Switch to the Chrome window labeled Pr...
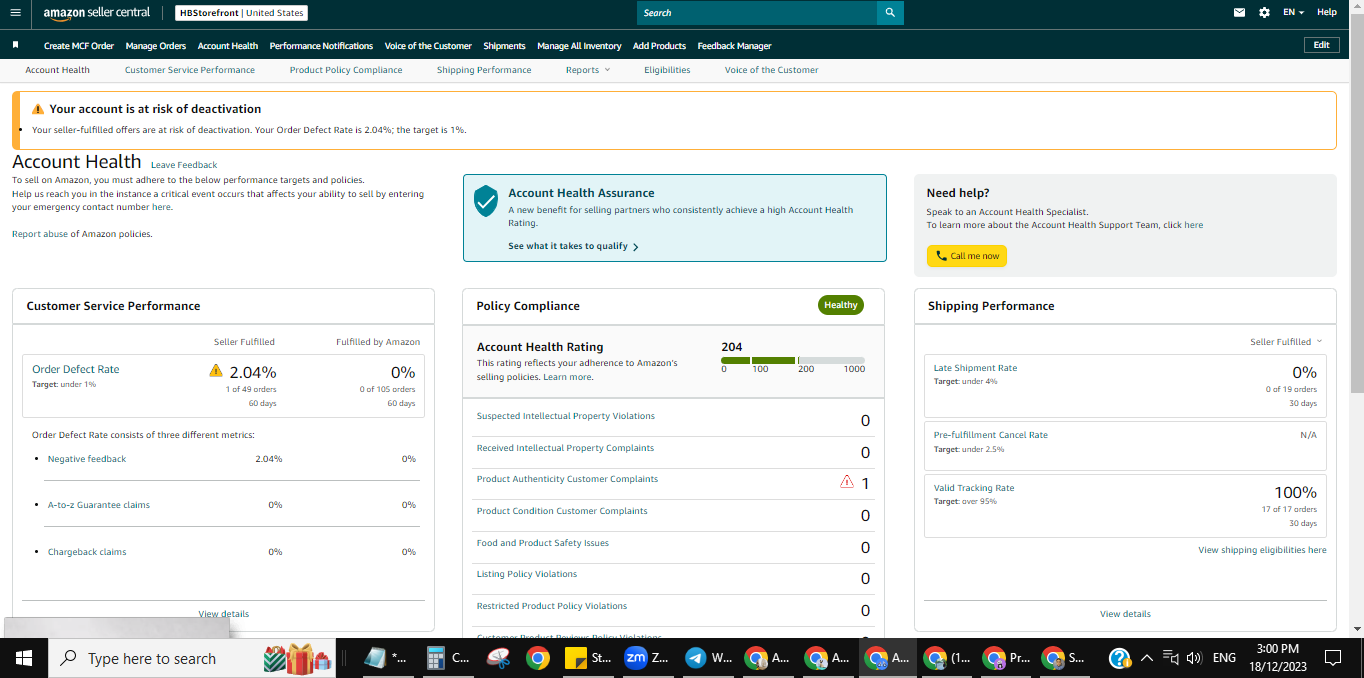The image size is (1364, 678). point(1006,658)
